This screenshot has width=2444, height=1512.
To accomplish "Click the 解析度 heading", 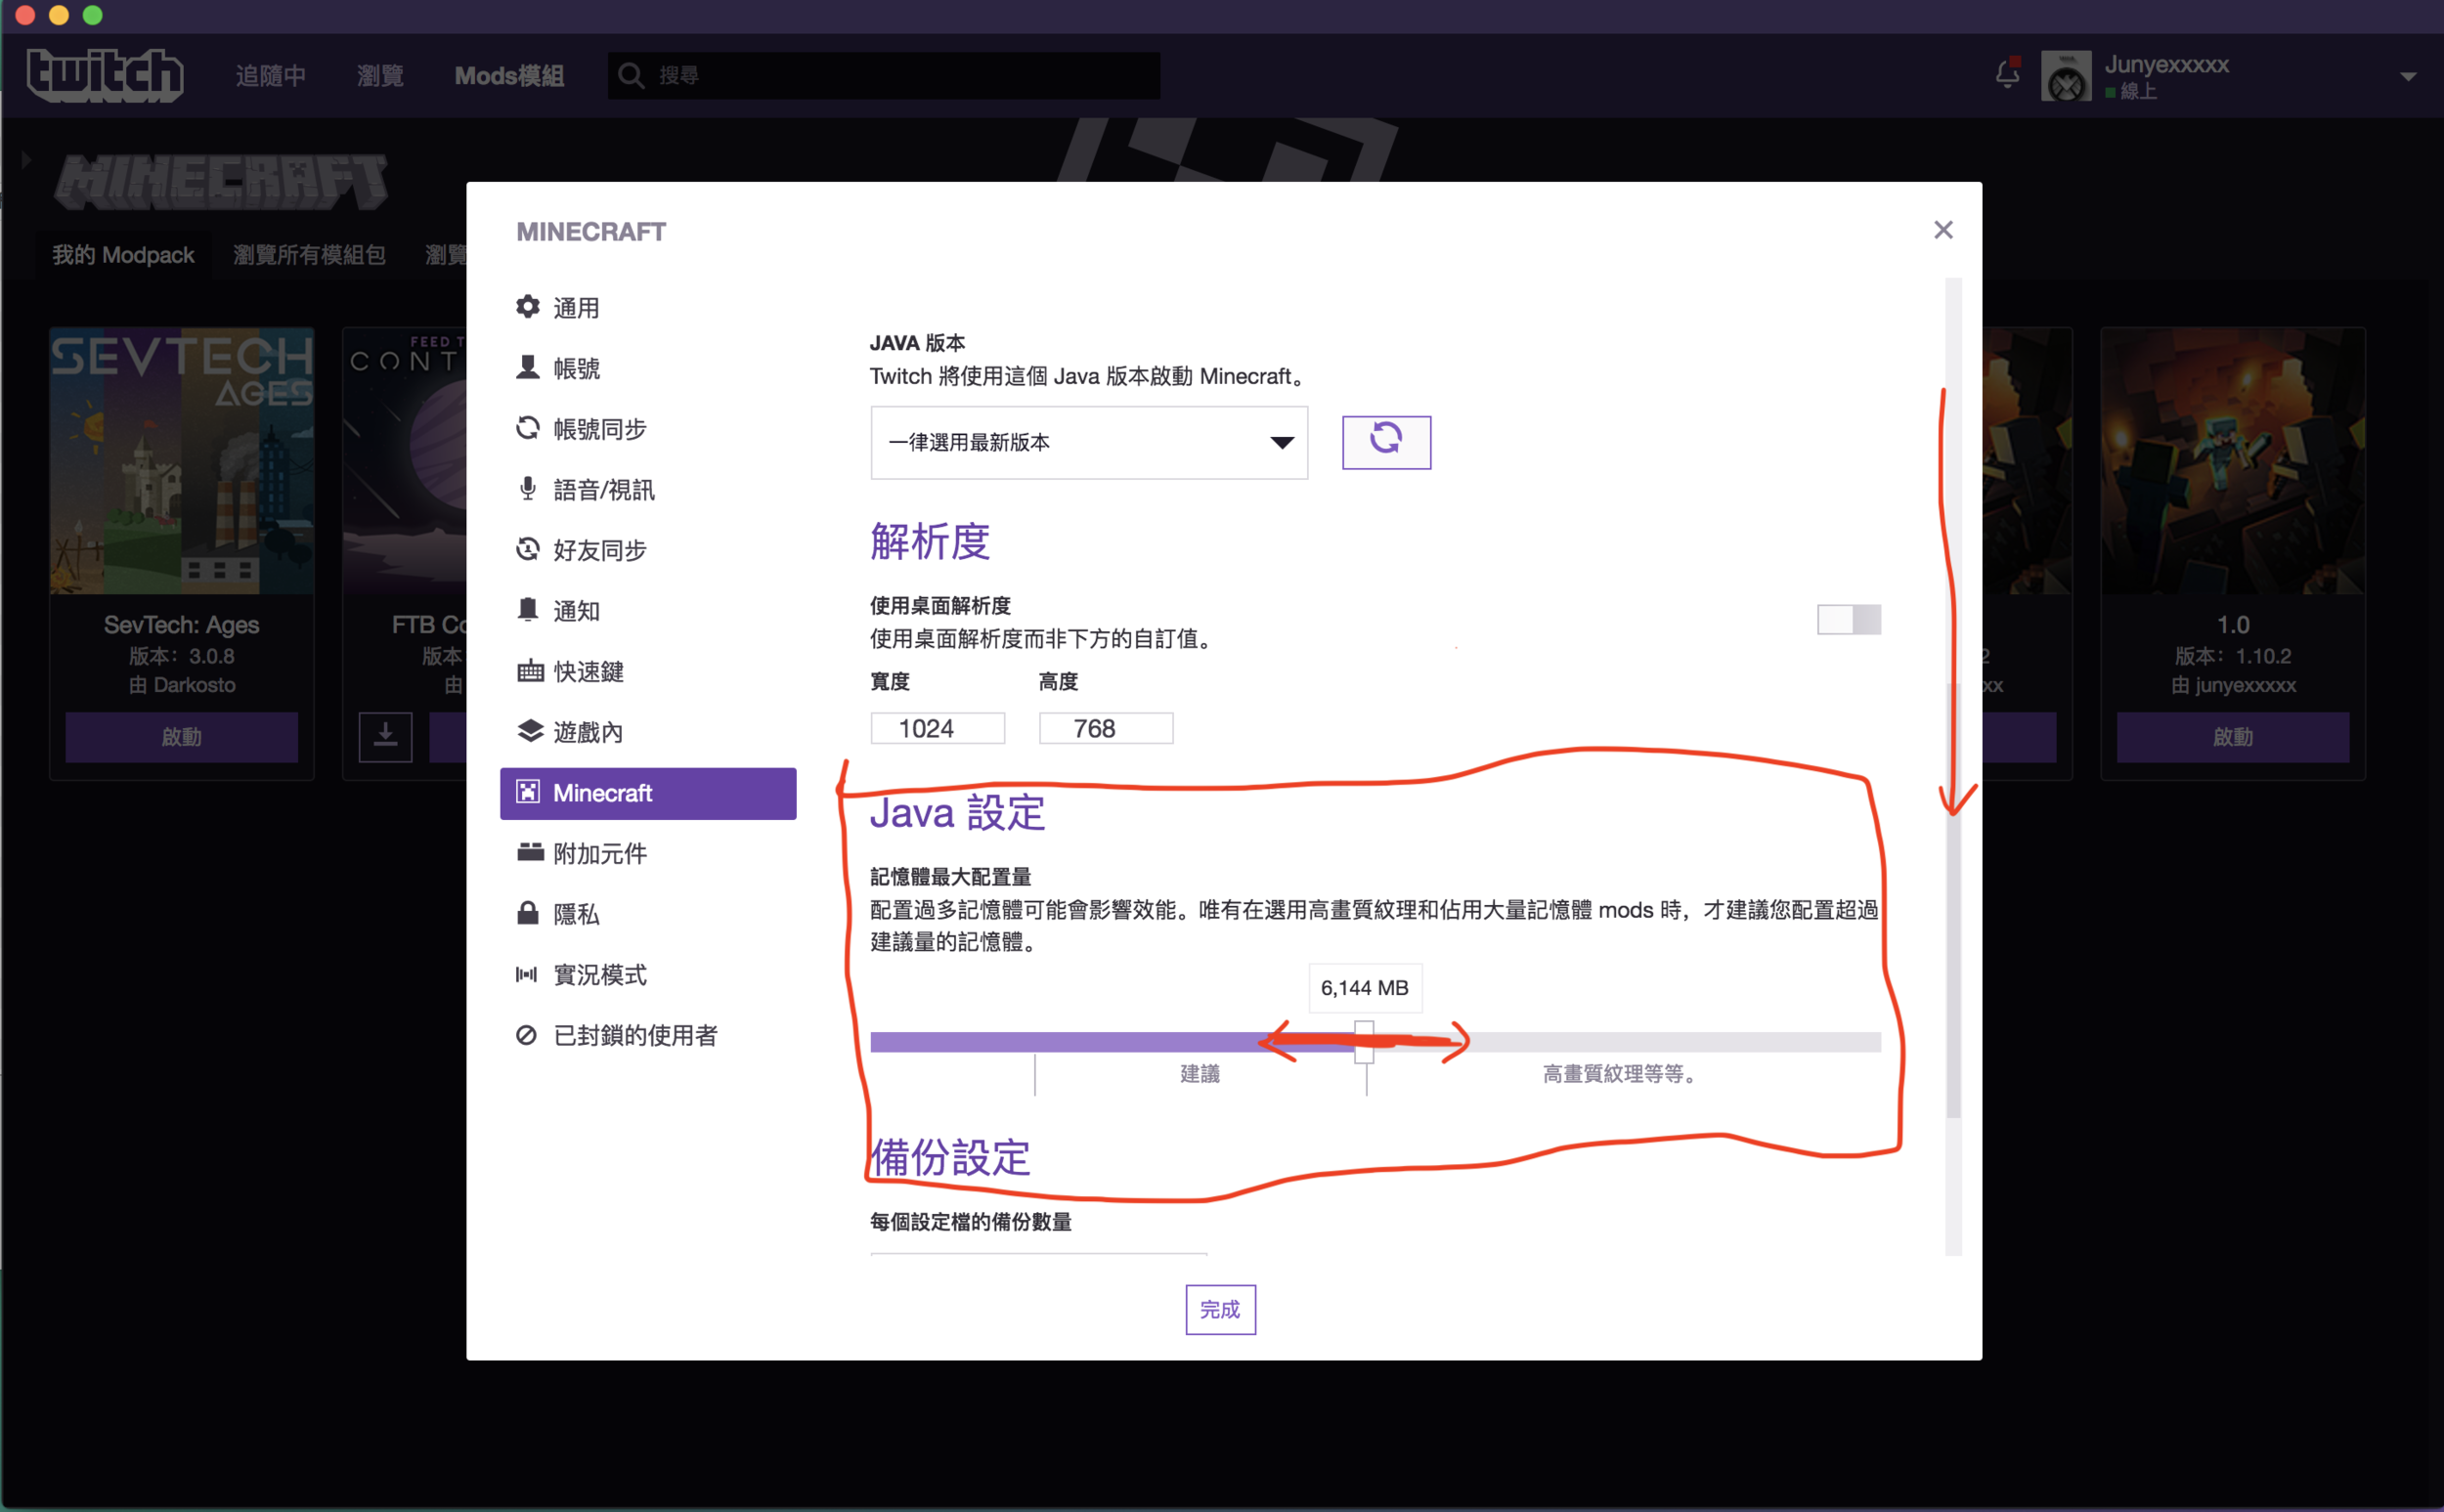I will click(x=930, y=541).
